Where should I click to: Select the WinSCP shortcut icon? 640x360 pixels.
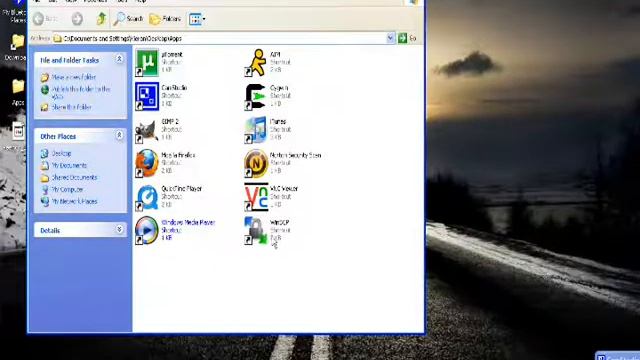click(256, 231)
